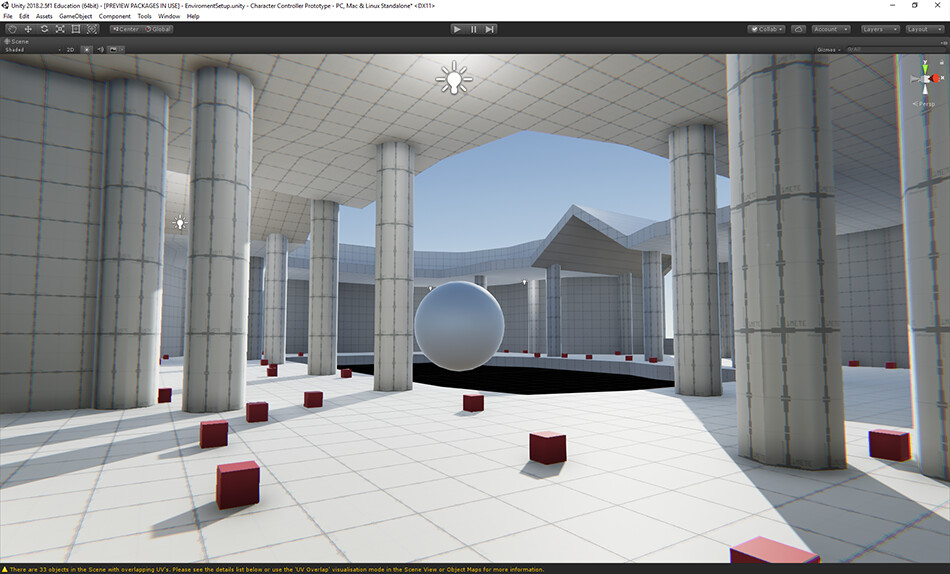This screenshot has width=950, height=574.
Task: Select the small left light gizmo
Action: click(x=179, y=223)
